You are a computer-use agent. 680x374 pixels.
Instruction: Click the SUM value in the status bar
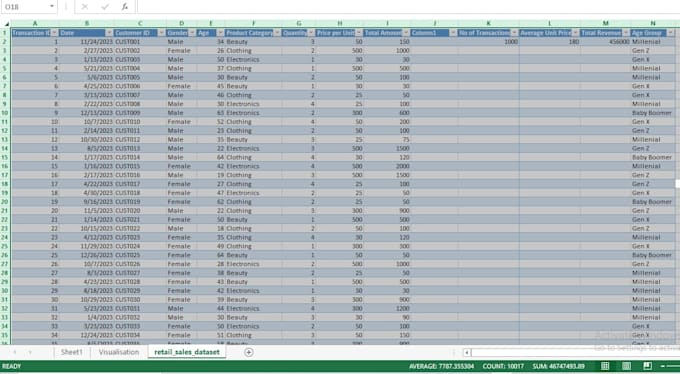(559, 366)
